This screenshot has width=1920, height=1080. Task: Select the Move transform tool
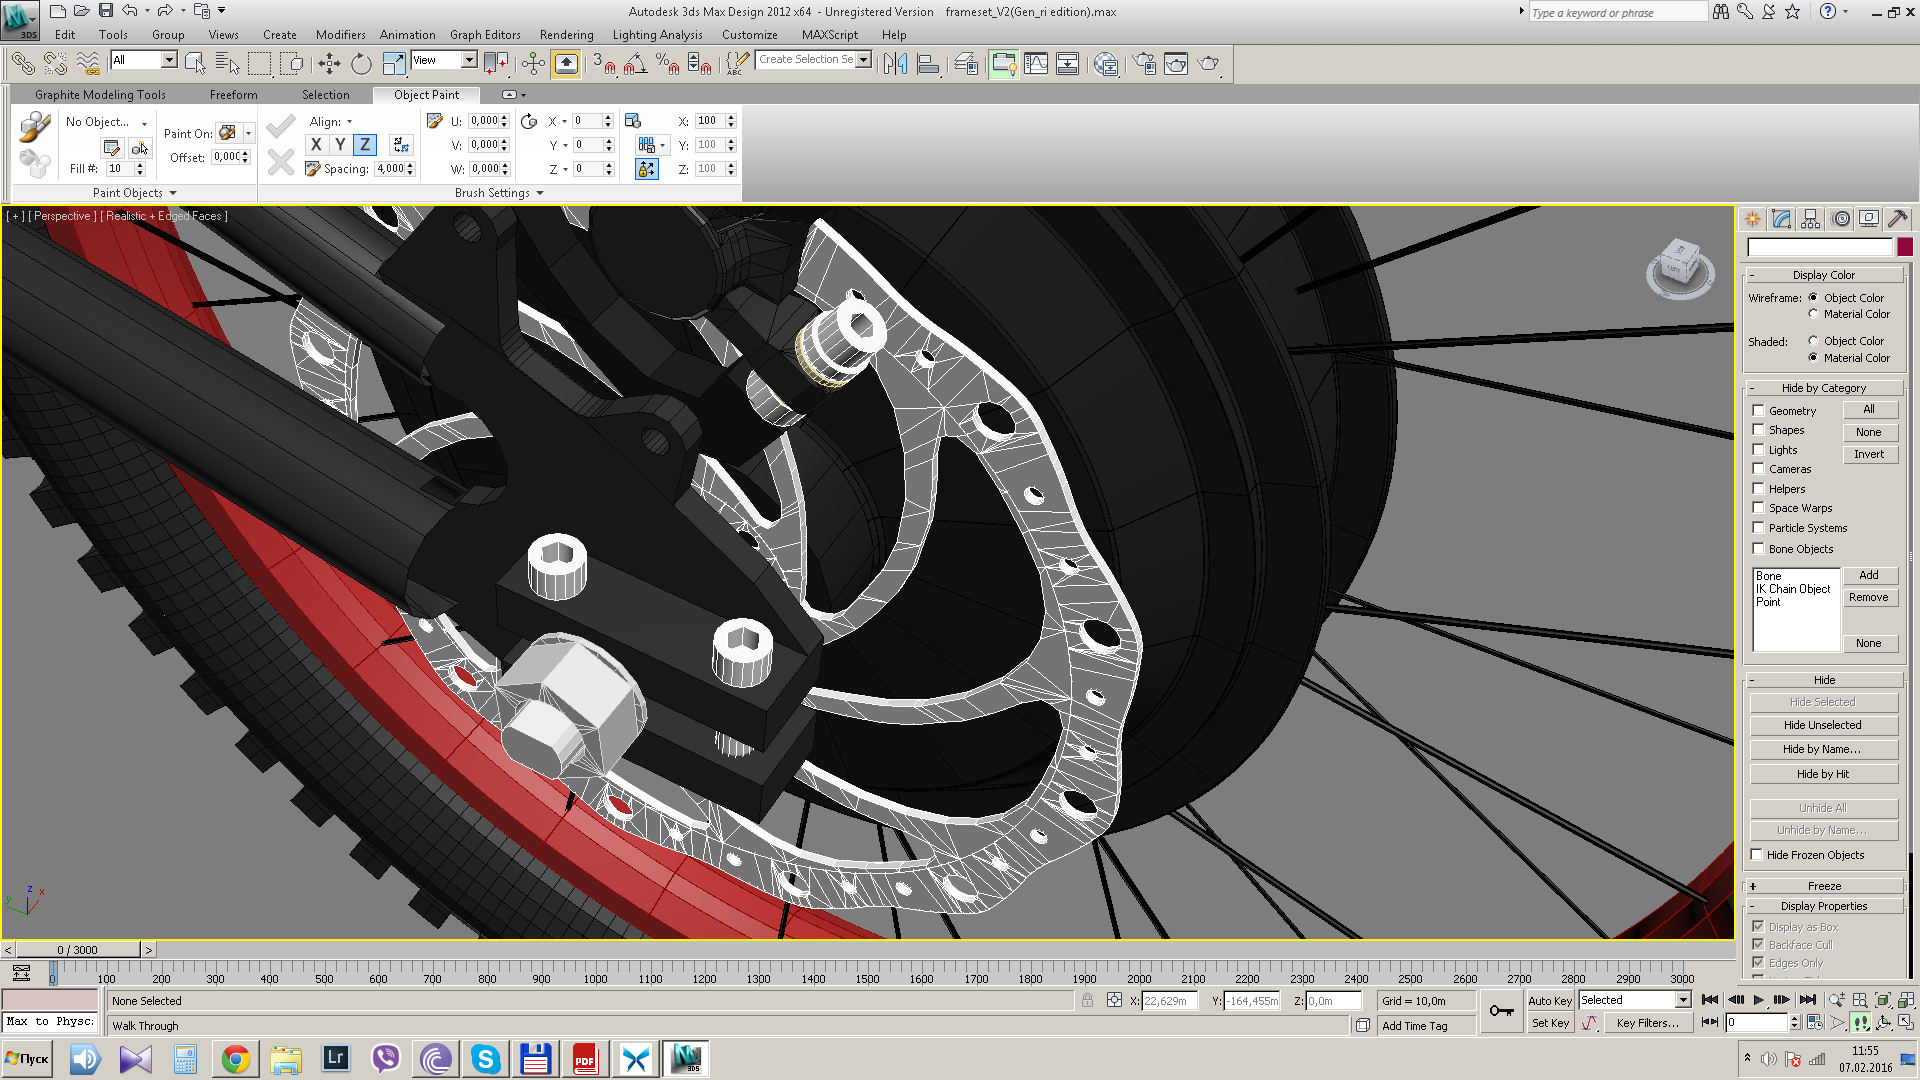[329, 64]
